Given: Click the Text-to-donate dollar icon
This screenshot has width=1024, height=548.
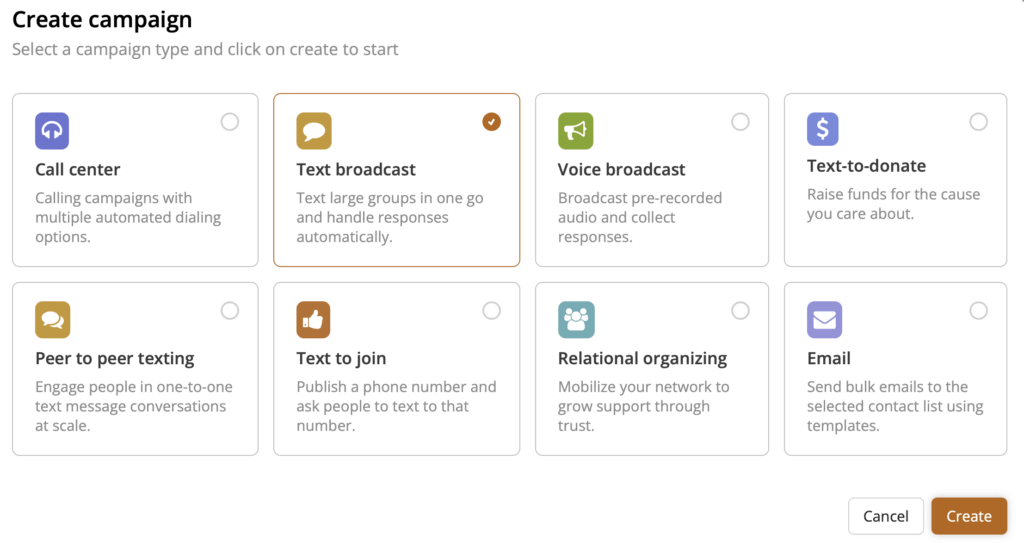Looking at the screenshot, I should (823, 128).
